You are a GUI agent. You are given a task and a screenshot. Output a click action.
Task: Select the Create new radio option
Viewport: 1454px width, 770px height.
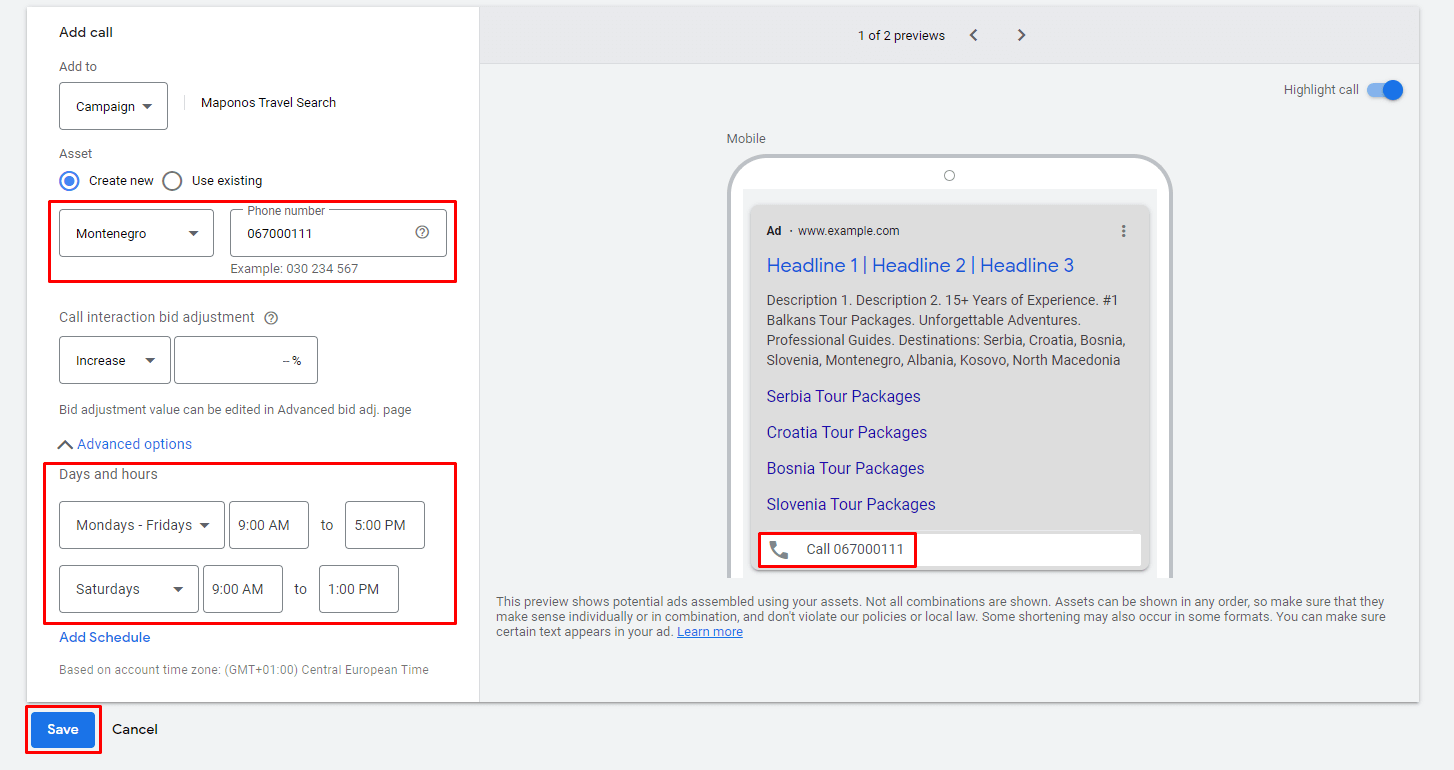(x=69, y=181)
